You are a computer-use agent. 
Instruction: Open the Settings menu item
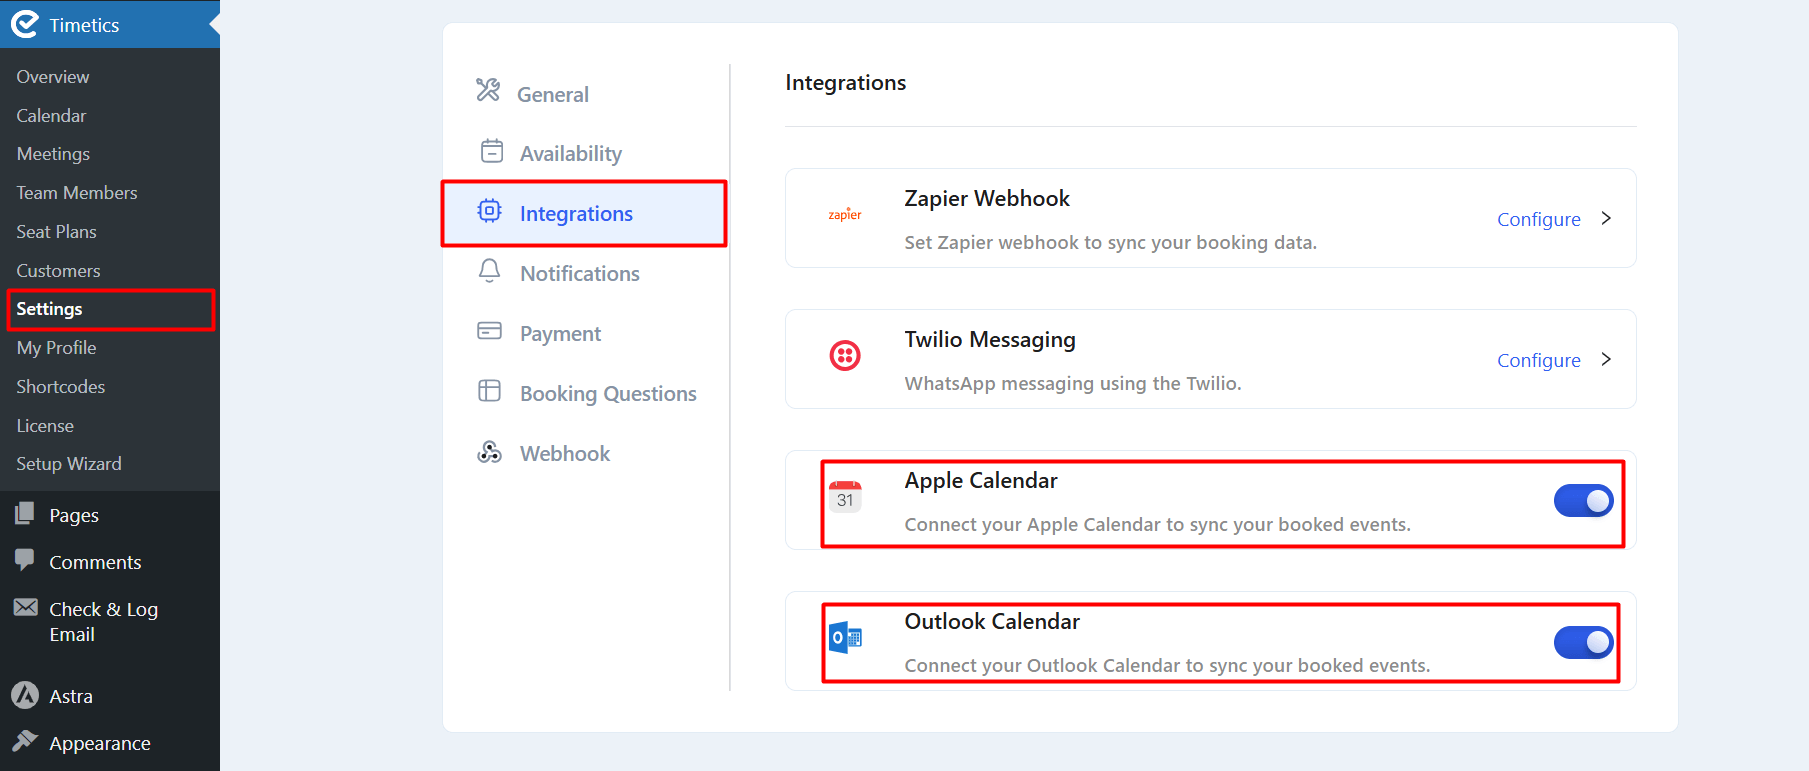(48, 308)
